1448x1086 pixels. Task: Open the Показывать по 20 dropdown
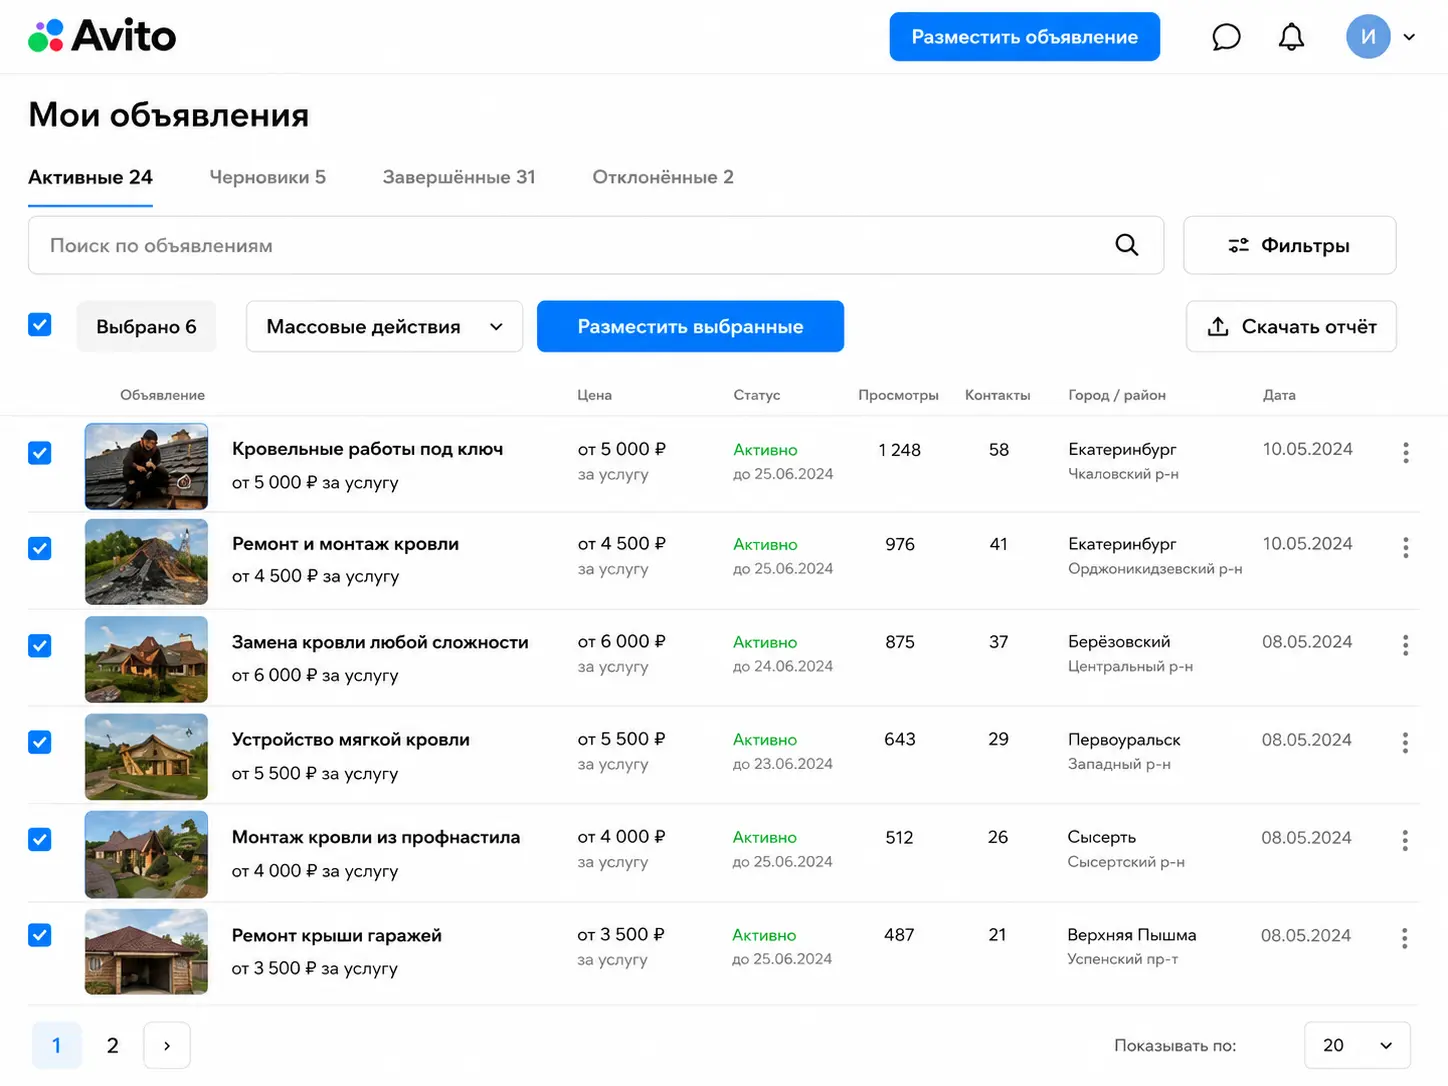[1357, 1046]
